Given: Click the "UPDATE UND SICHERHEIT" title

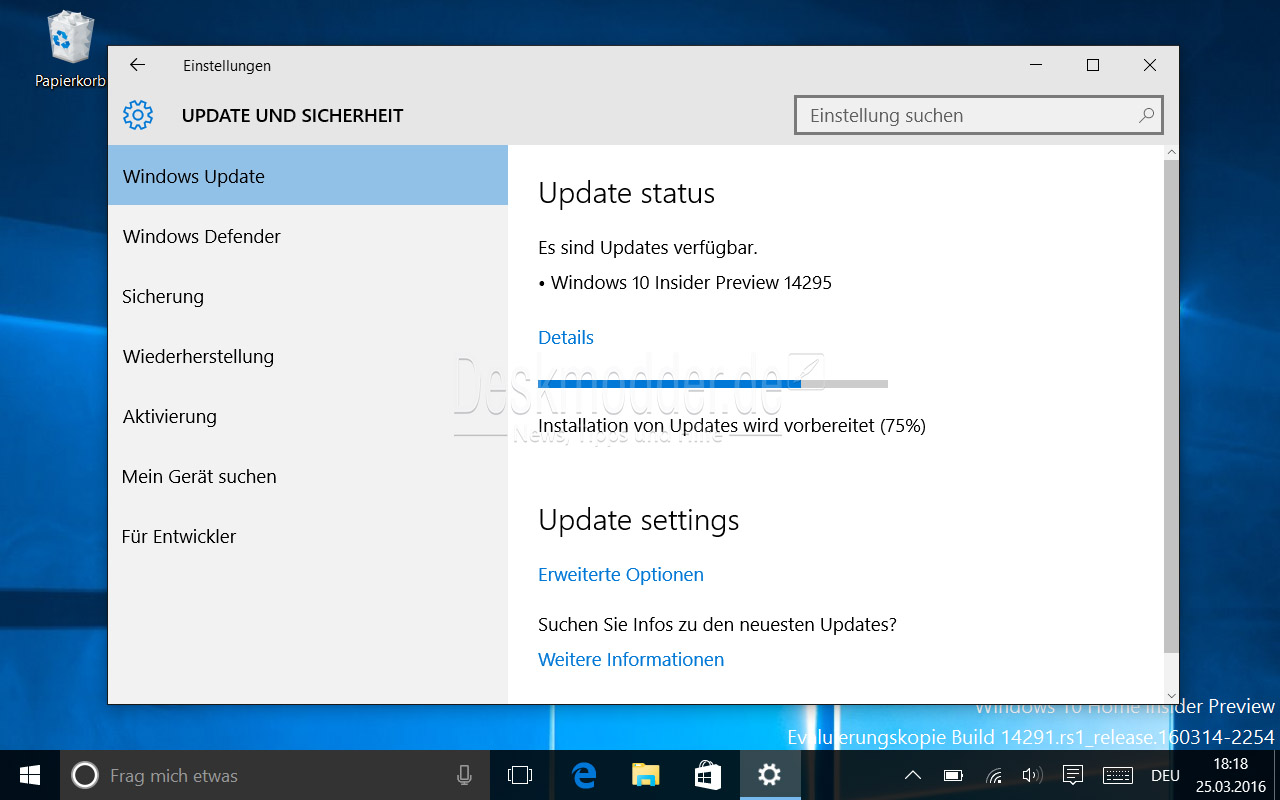Looking at the screenshot, I should (292, 115).
